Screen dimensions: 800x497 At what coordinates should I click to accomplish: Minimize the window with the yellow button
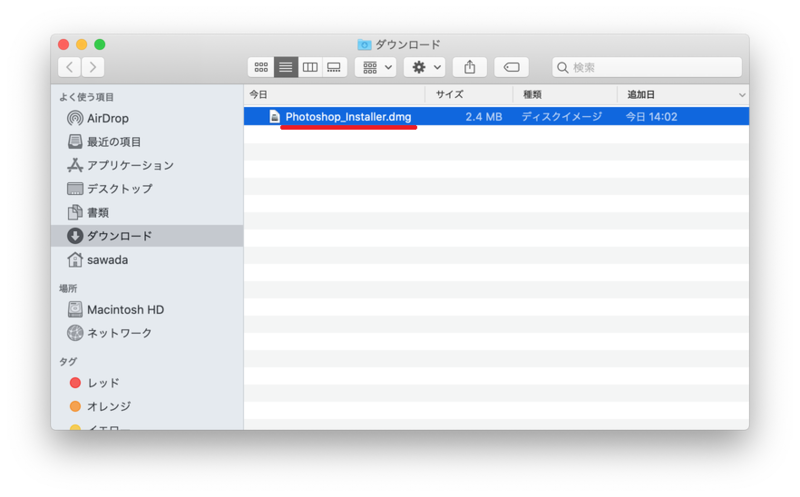[x=82, y=44]
